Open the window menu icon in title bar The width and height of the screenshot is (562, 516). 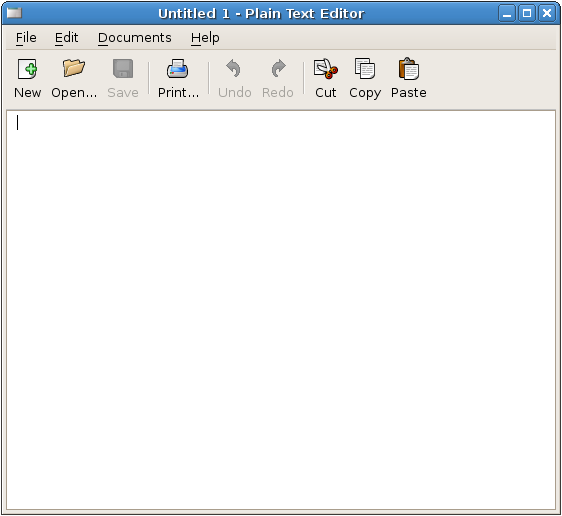(x=14, y=13)
